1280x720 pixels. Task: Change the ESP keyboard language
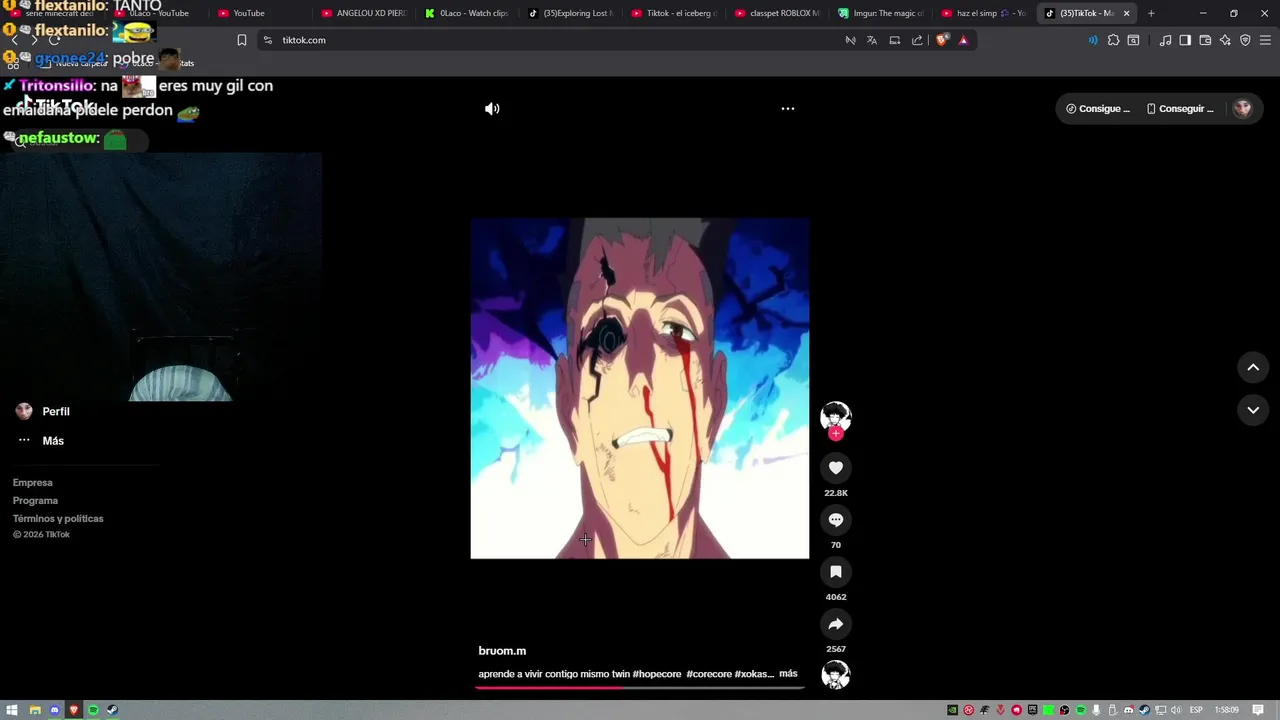pyautogui.click(x=1196, y=710)
